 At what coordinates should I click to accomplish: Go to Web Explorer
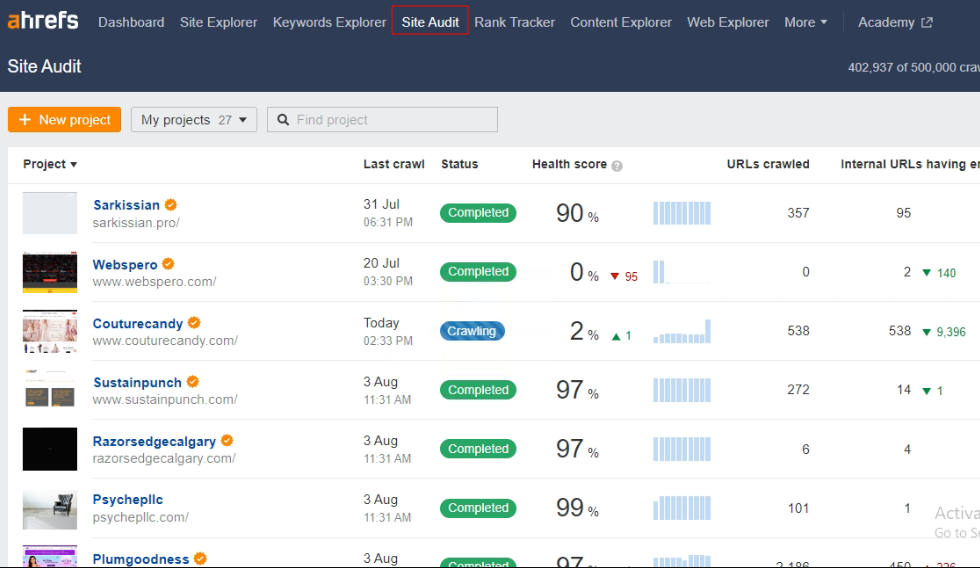(728, 22)
